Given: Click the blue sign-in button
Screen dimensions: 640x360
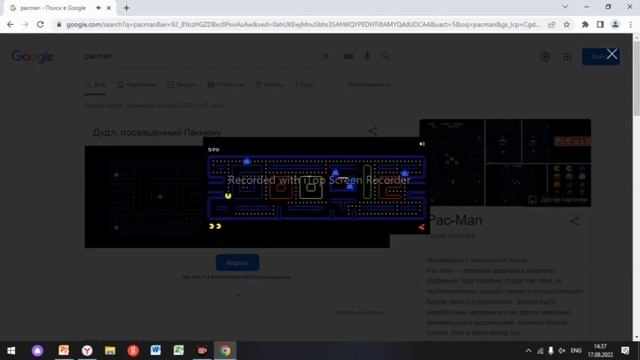Looking at the screenshot, I should pos(600,56).
